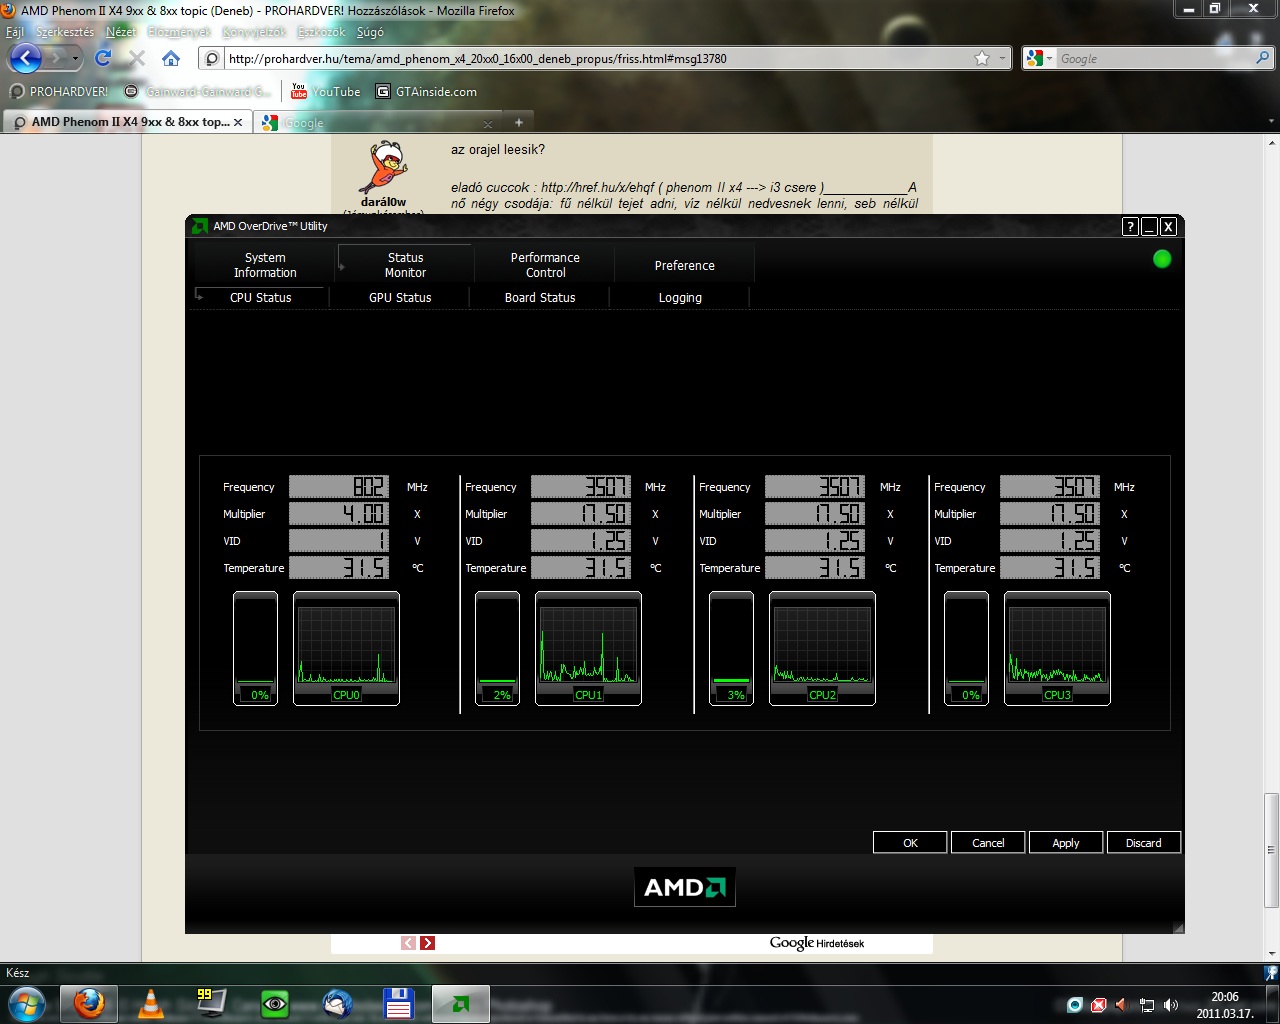Close the AMD Phenom II X4 browser tab
Image resolution: width=1280 pixels, height=1024 pixels.
[238, 122]
